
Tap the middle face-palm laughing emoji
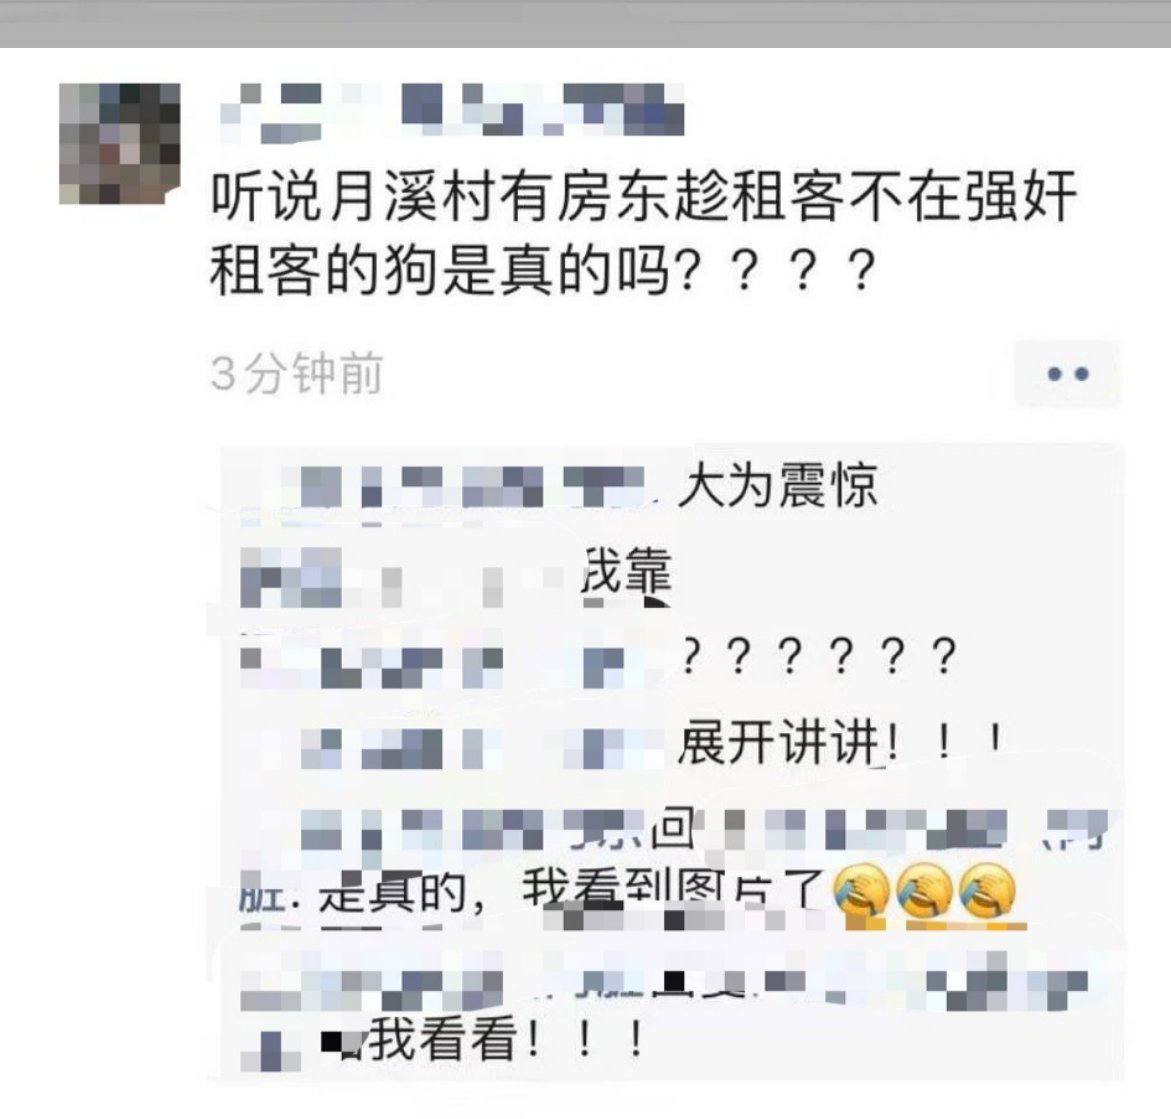(x=924, y=892)
